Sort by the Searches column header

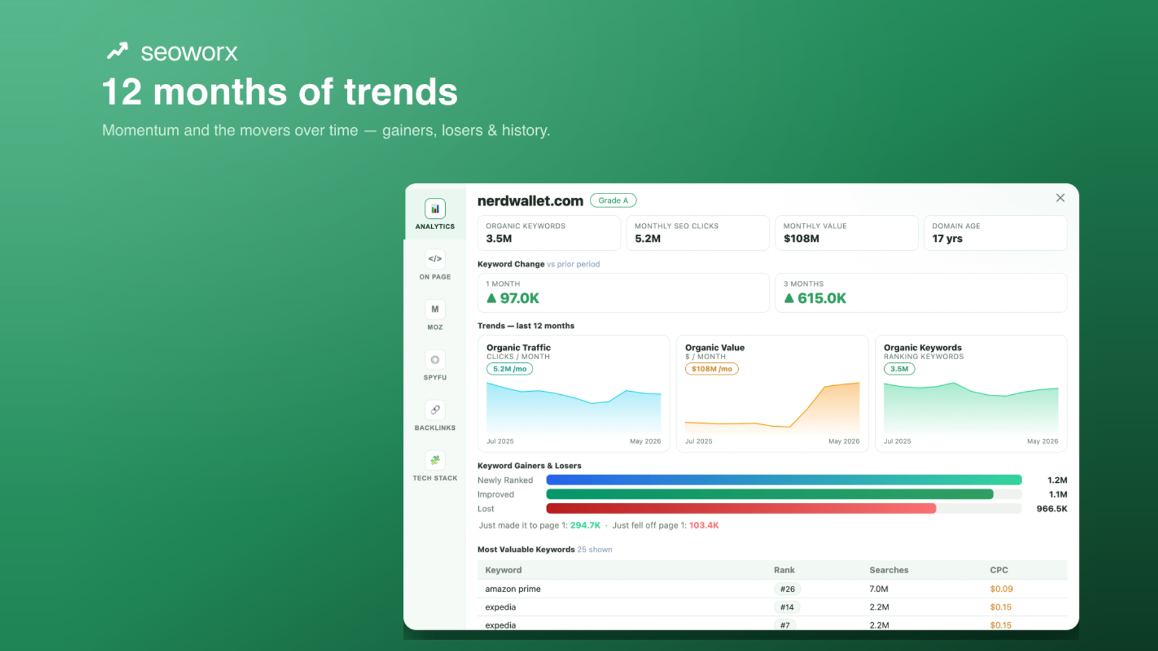pyautogui.click(x=888, y=570)
